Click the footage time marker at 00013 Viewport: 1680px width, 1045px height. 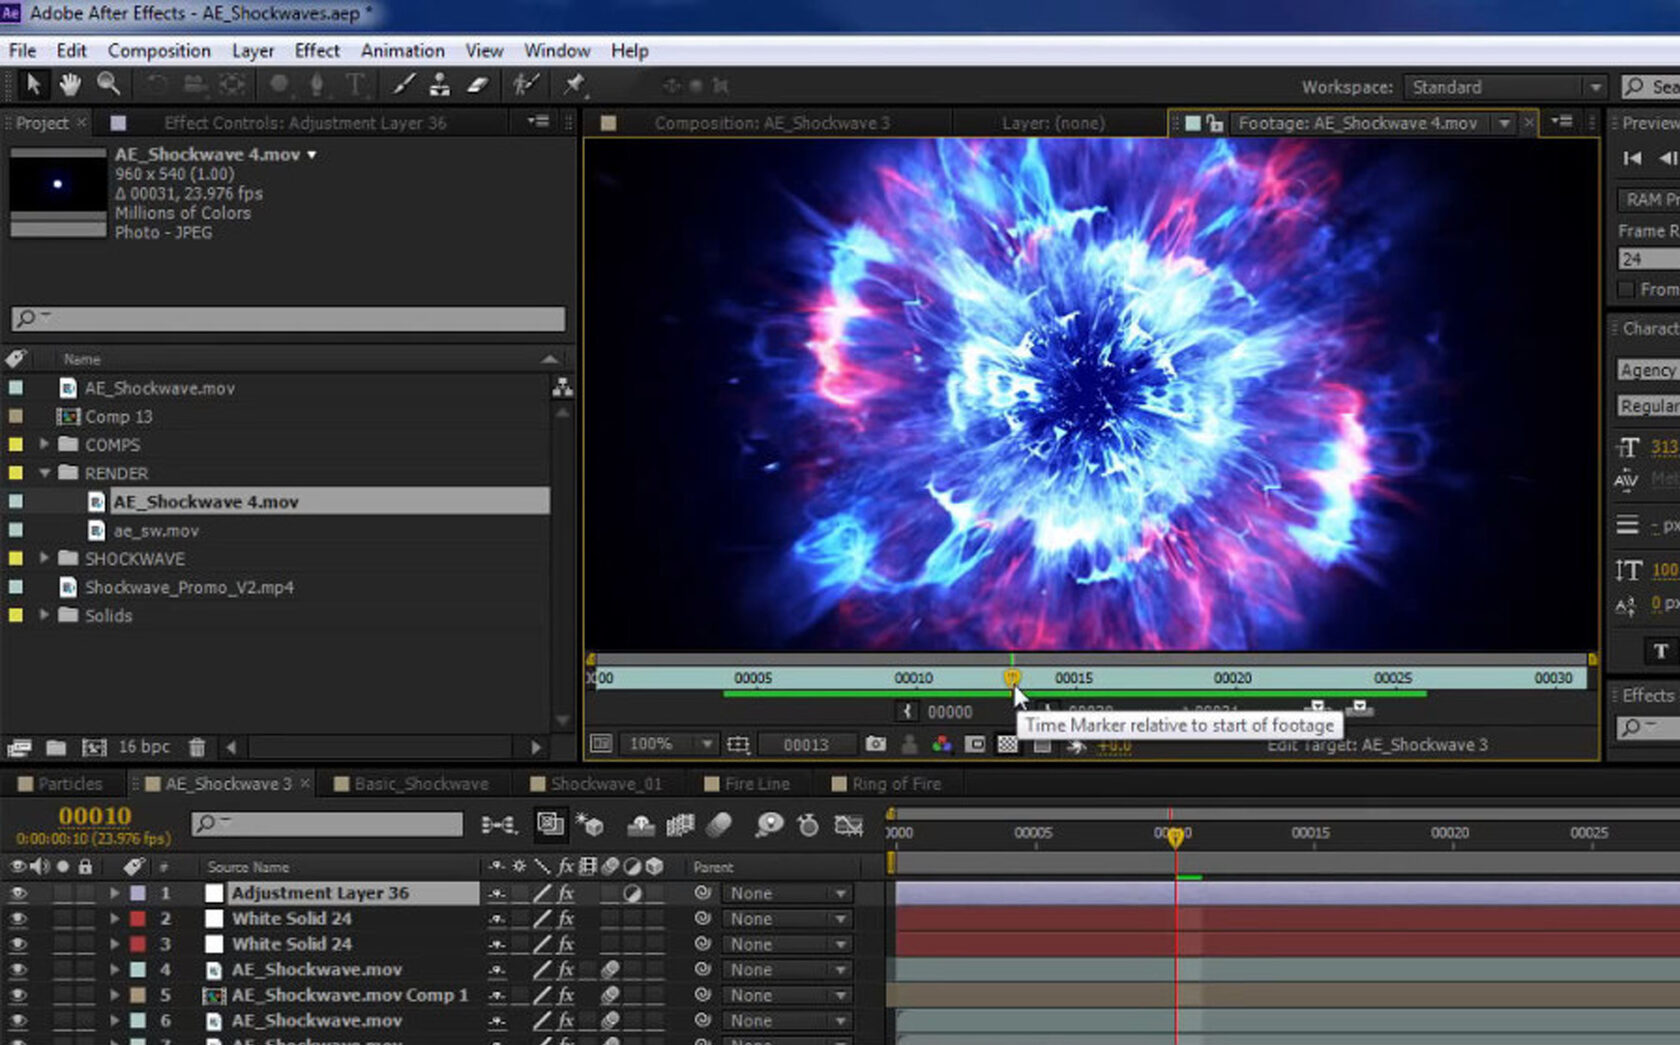coord(1012,678)
